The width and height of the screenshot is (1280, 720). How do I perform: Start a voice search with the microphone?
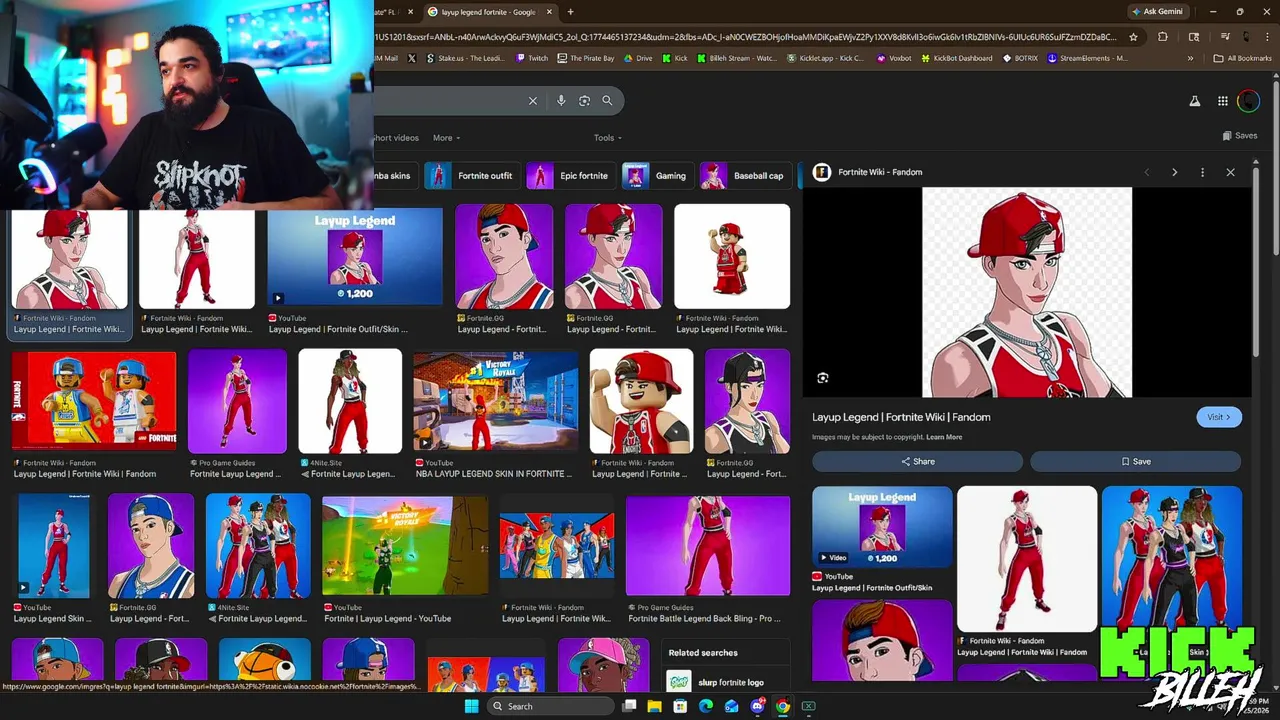561,101
